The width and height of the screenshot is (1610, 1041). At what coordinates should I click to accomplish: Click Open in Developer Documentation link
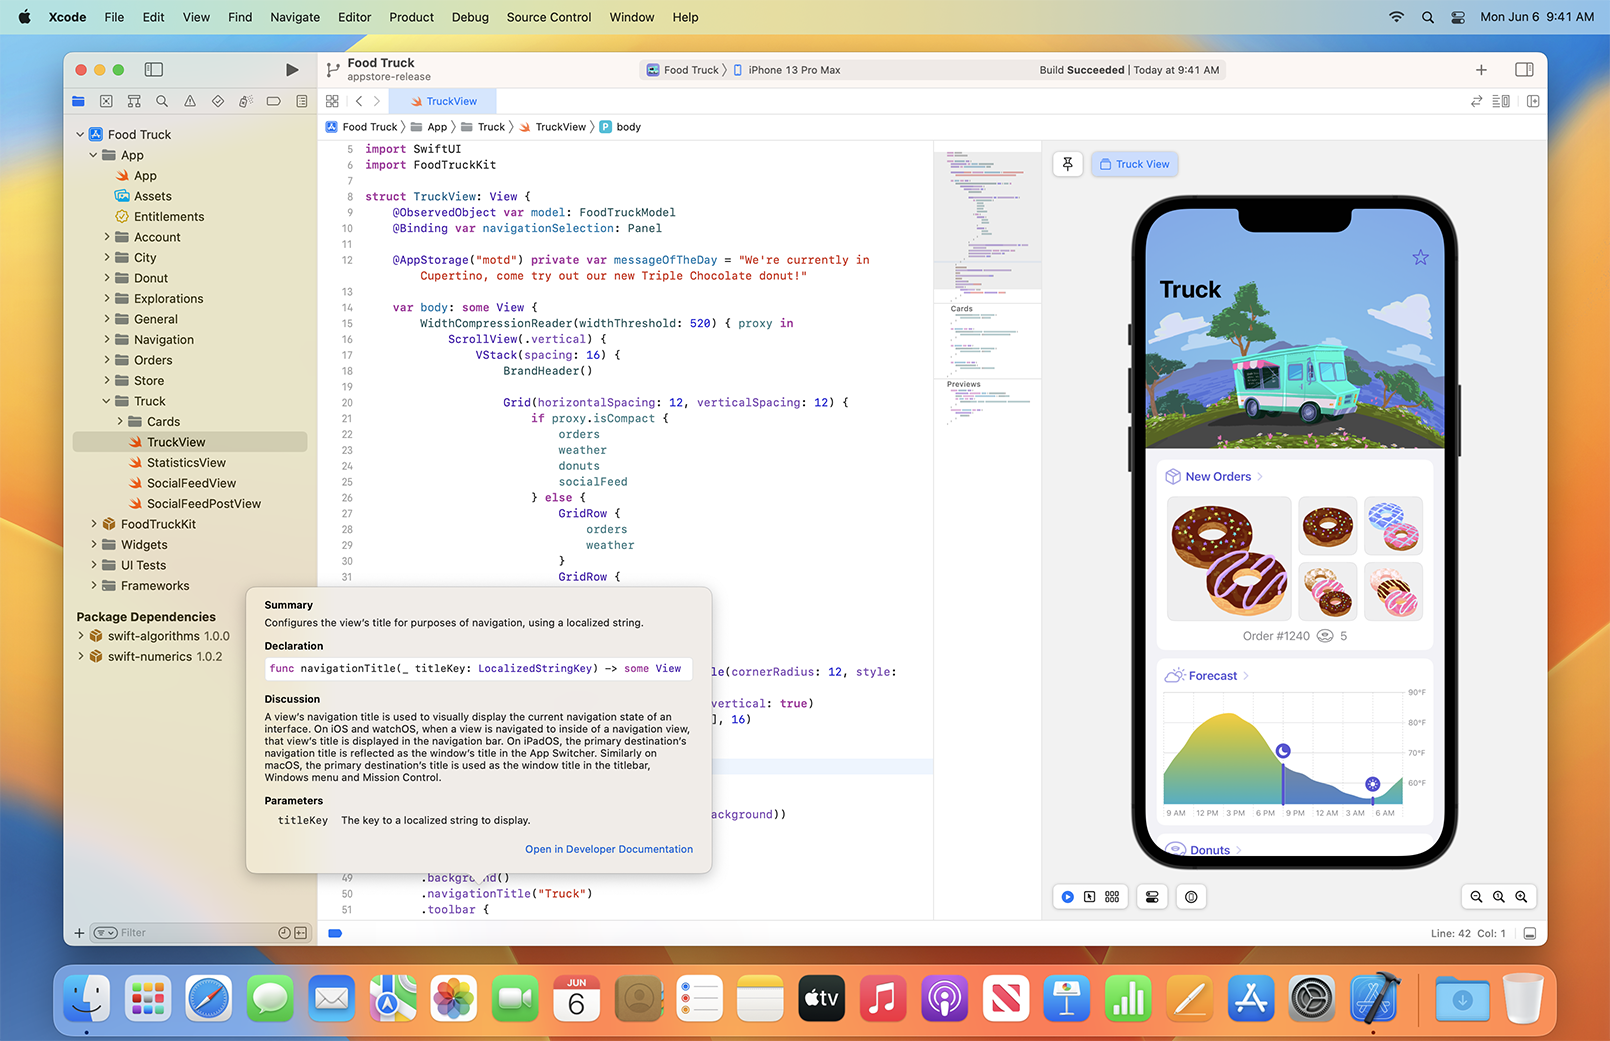609,849
